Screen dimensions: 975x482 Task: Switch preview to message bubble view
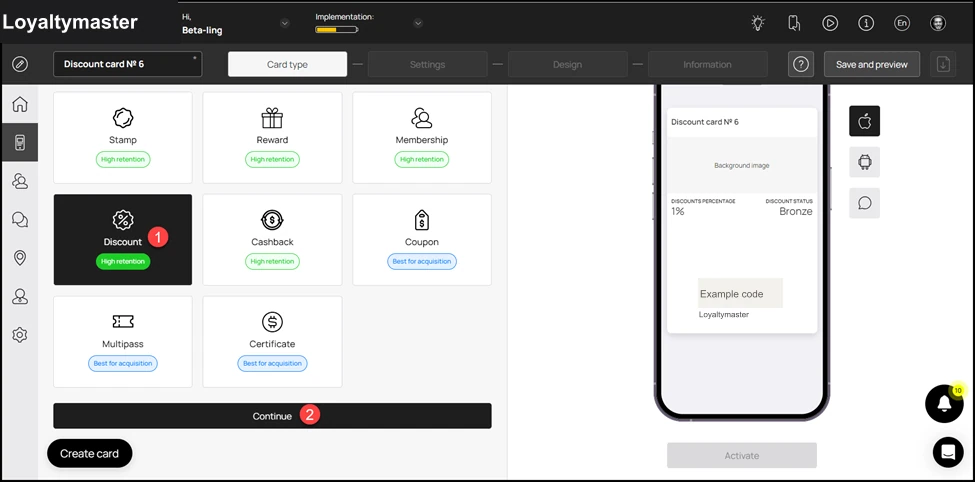point(864,203)
